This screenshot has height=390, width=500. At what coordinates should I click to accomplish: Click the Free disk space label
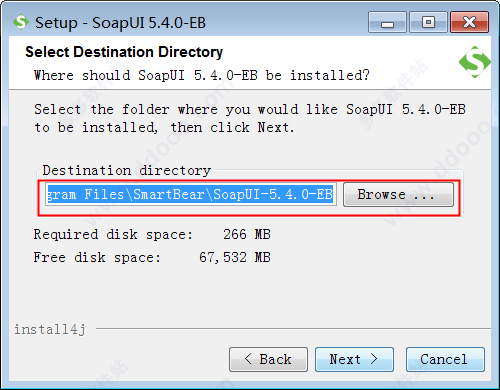[x=97, y=257]
